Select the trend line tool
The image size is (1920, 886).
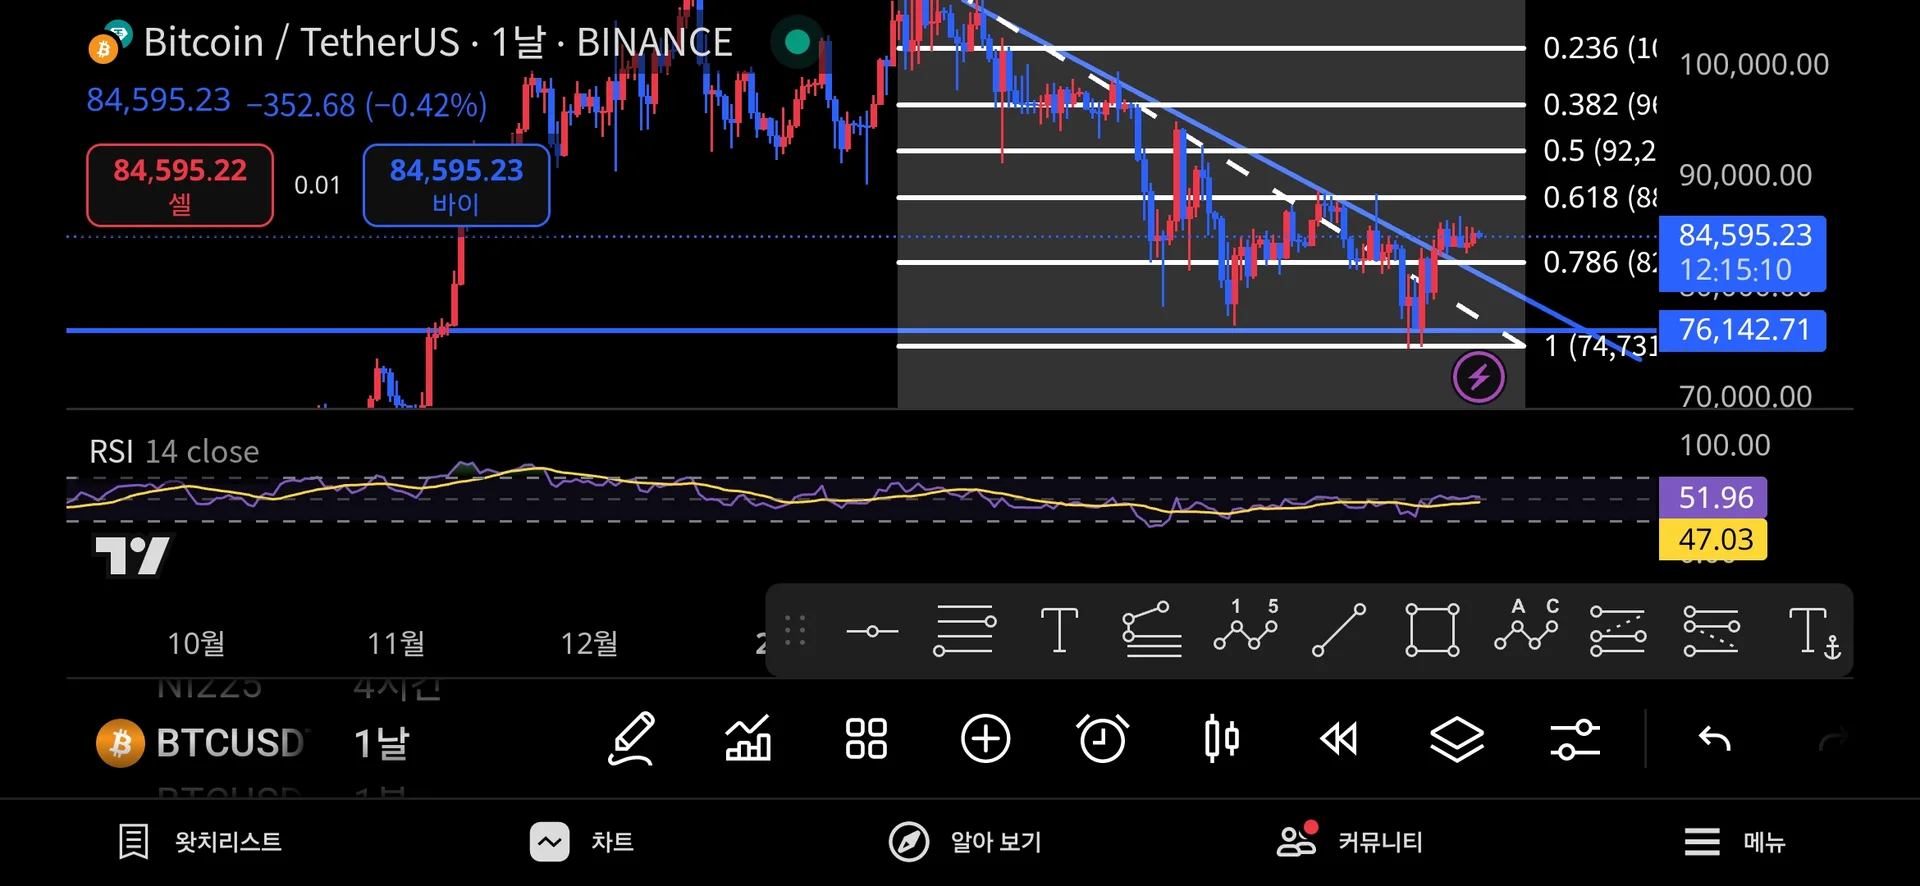tap(1338, 631)
